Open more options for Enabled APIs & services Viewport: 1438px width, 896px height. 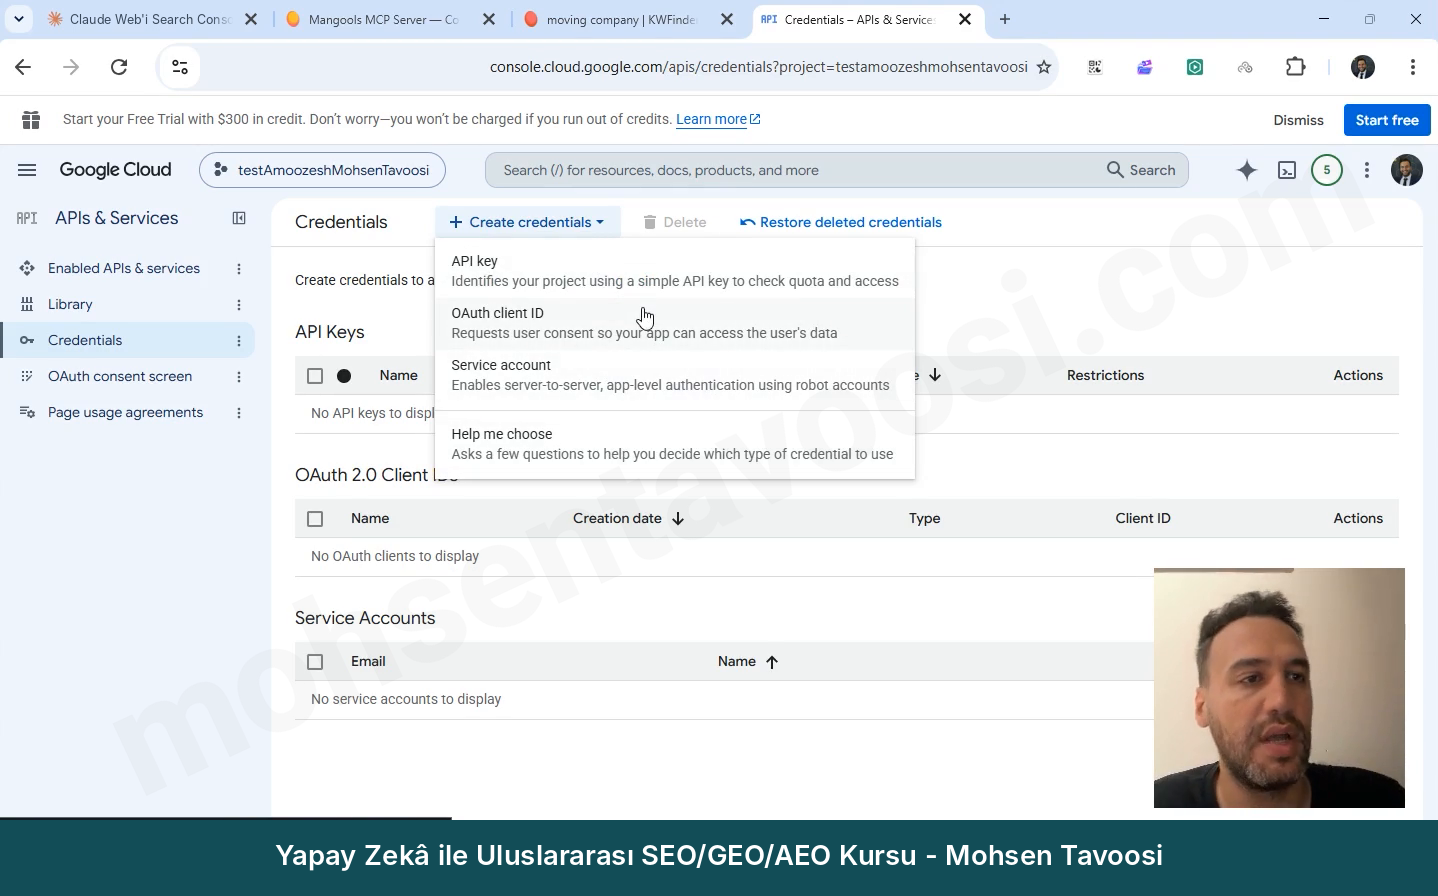[x=239, y=269]
